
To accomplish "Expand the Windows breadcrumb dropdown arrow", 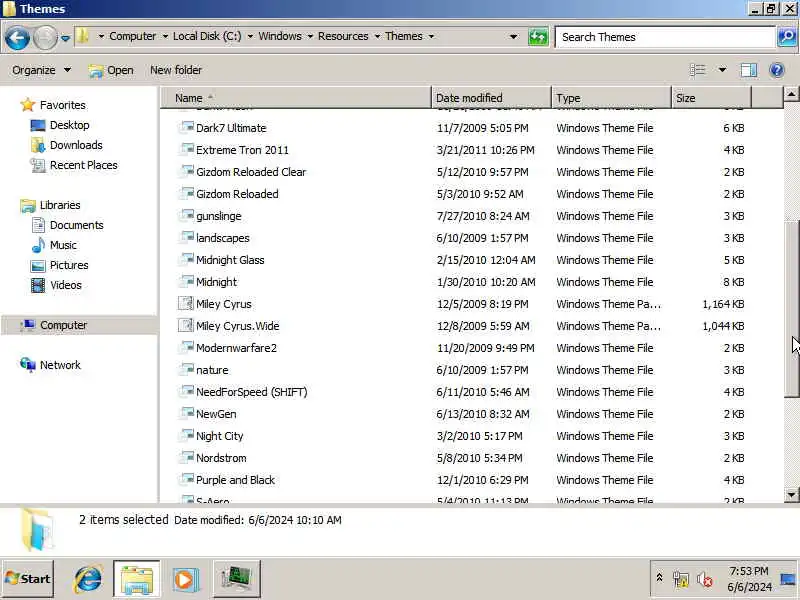I will point(310,36).
